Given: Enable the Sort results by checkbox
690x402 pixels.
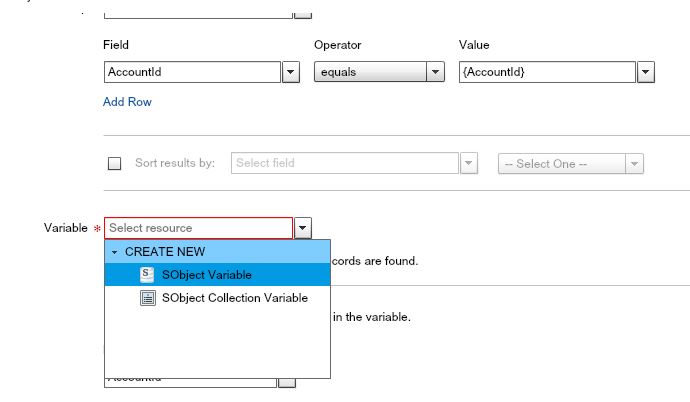Looking at the screenshot, I should pyautogui.click(x=114, y=163).
